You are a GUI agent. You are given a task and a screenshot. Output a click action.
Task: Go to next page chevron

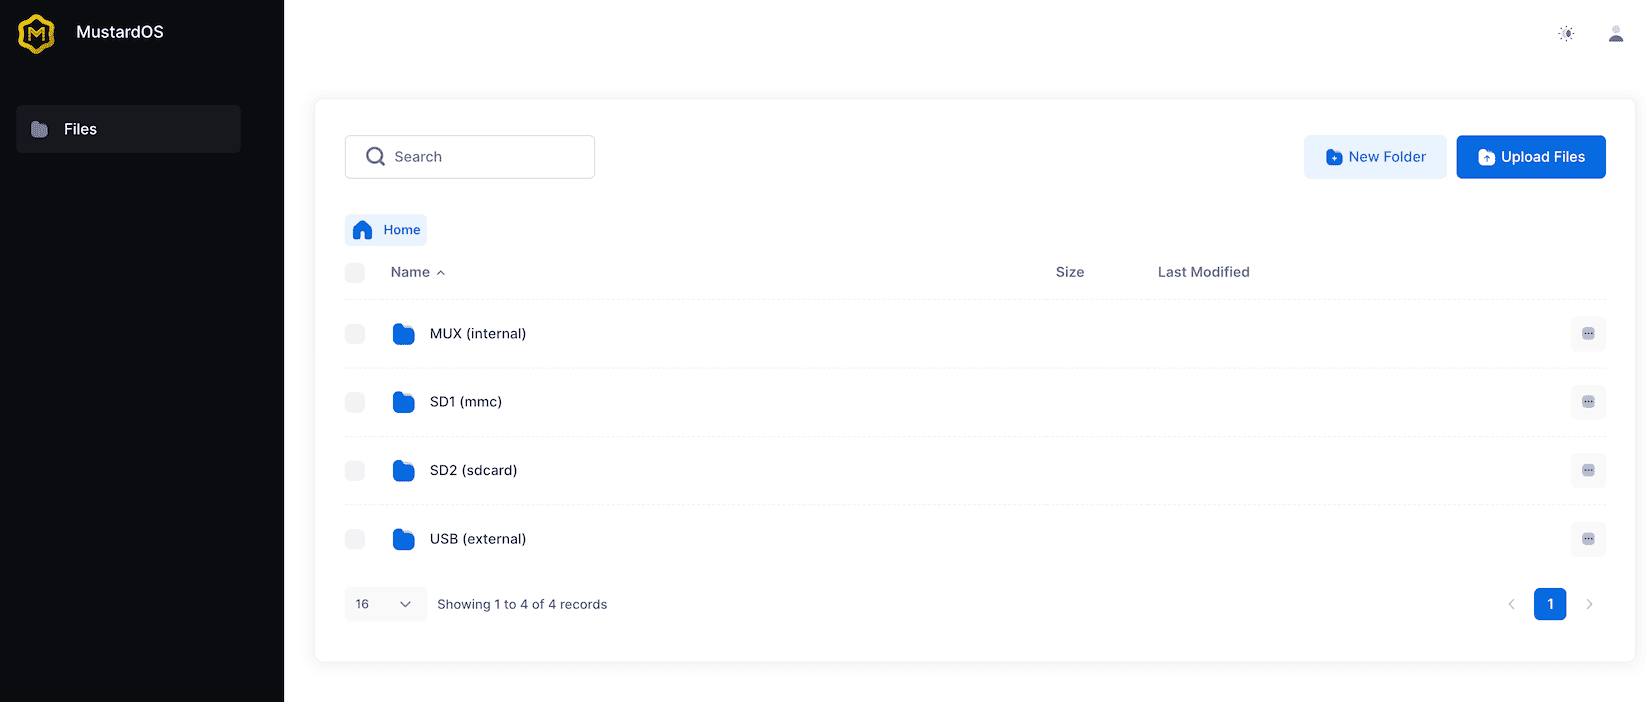click(x=1589, y=604)
